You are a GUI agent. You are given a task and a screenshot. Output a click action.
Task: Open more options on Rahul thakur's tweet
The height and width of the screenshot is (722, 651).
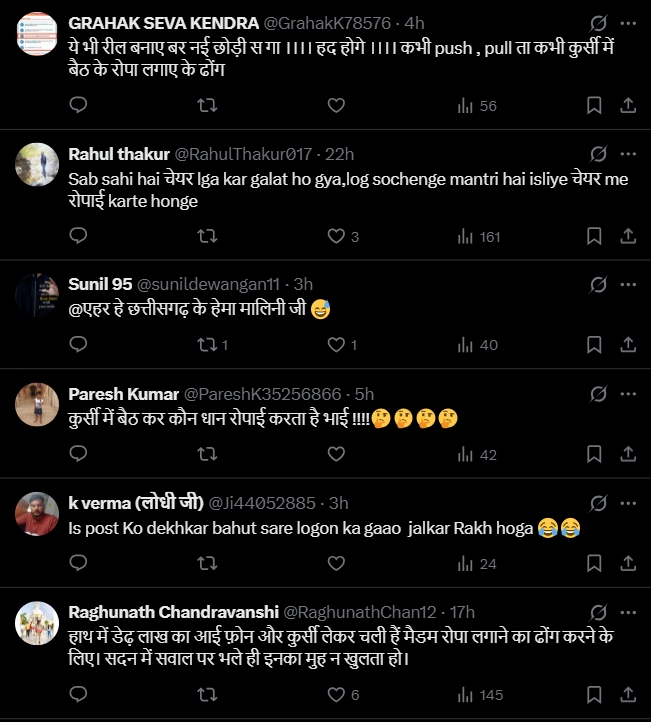pos(628,153)
